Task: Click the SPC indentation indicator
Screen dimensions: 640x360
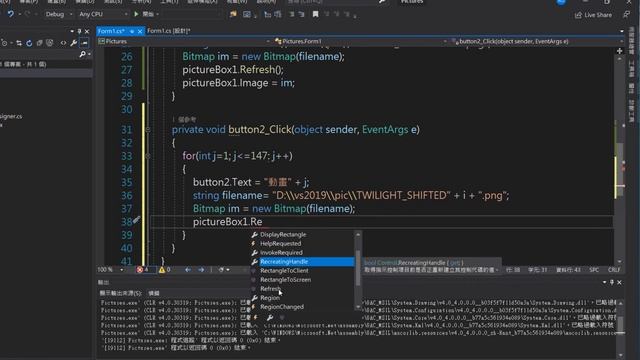Action: click(594, 270)
